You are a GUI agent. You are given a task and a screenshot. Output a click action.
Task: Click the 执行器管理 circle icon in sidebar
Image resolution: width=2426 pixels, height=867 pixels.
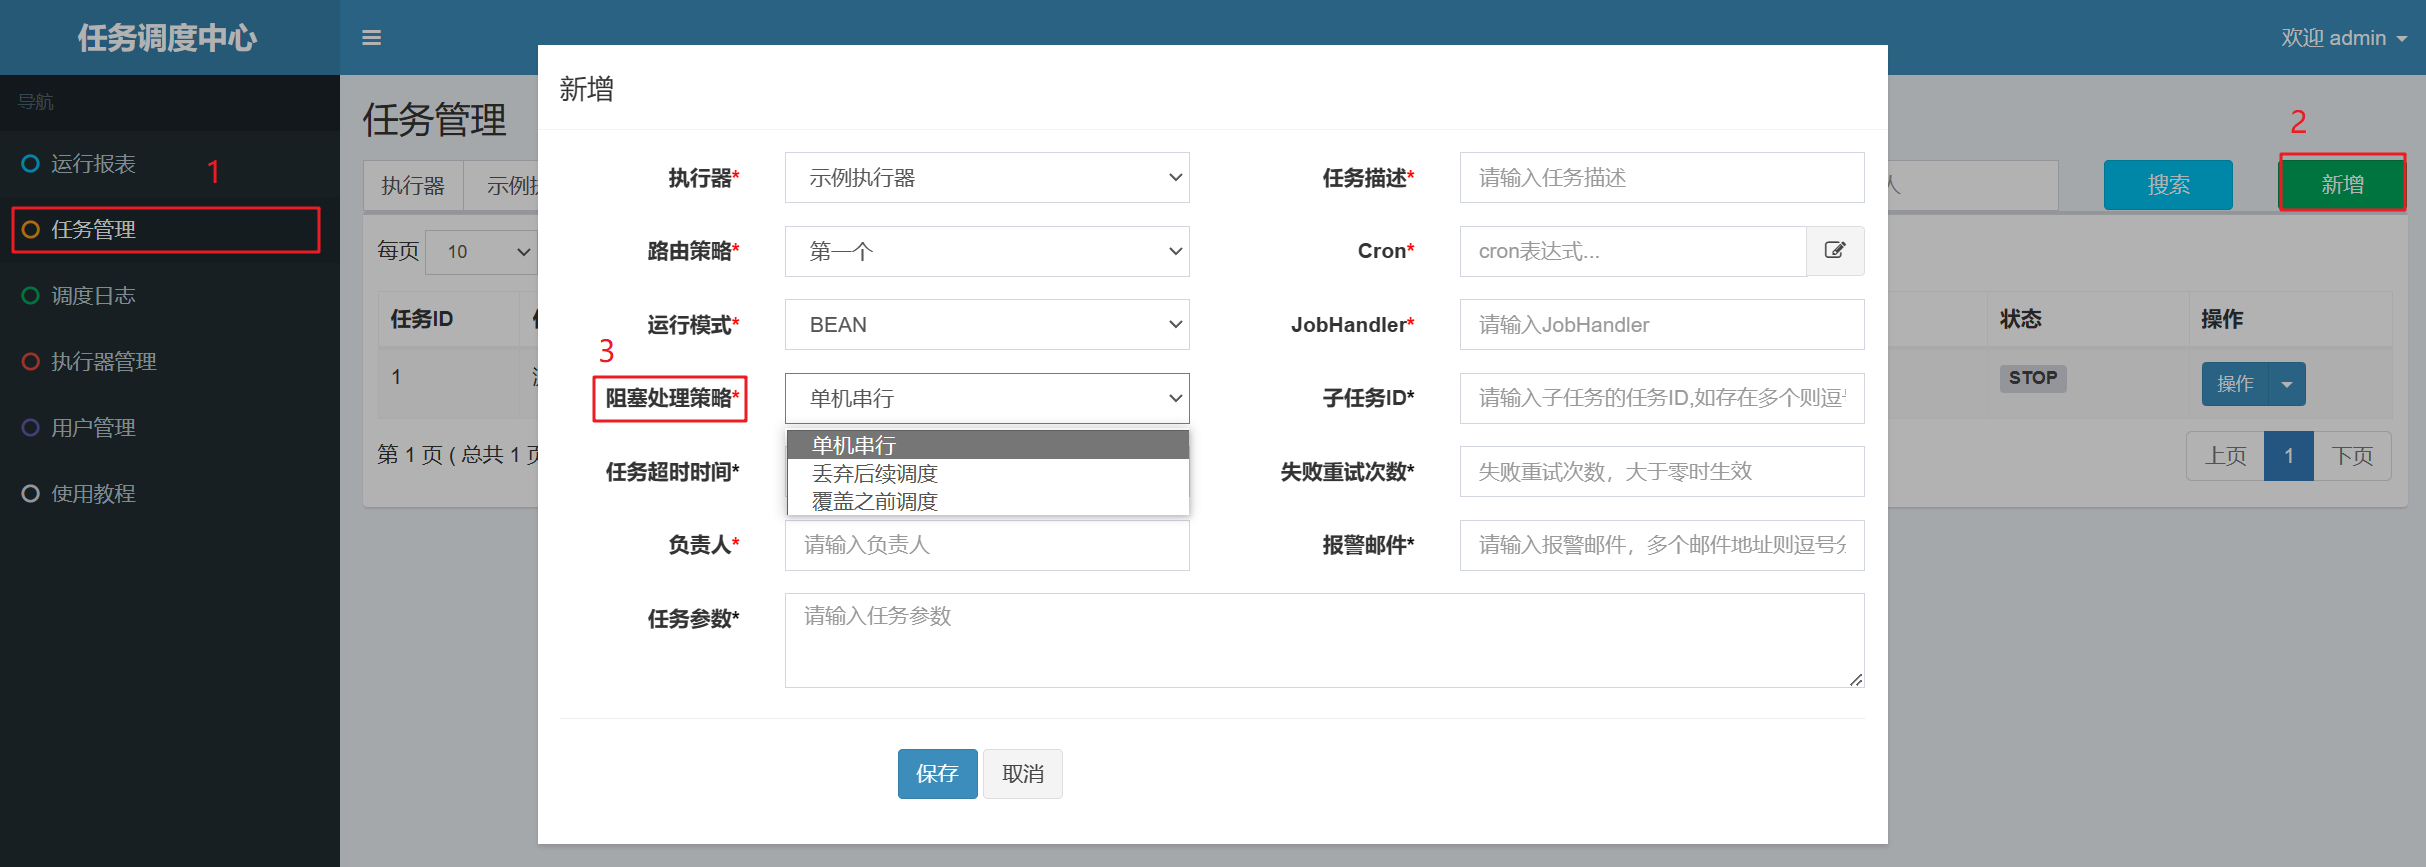pyautogui.click(x=31, y=361)
